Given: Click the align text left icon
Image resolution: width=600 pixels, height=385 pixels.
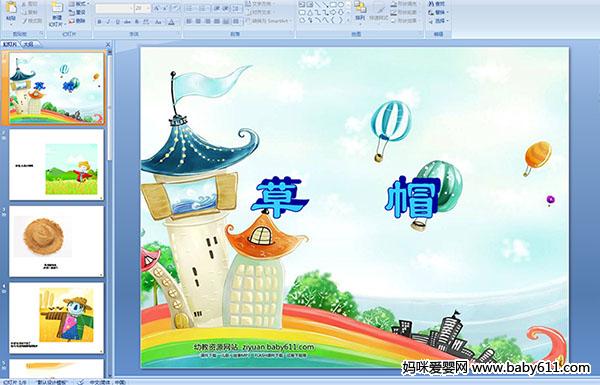Looking at the screenshot, I should pos(189,21).
